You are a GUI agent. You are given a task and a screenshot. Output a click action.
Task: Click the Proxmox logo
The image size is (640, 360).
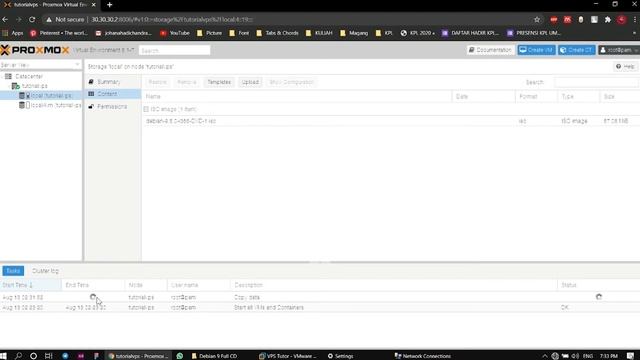35,50
